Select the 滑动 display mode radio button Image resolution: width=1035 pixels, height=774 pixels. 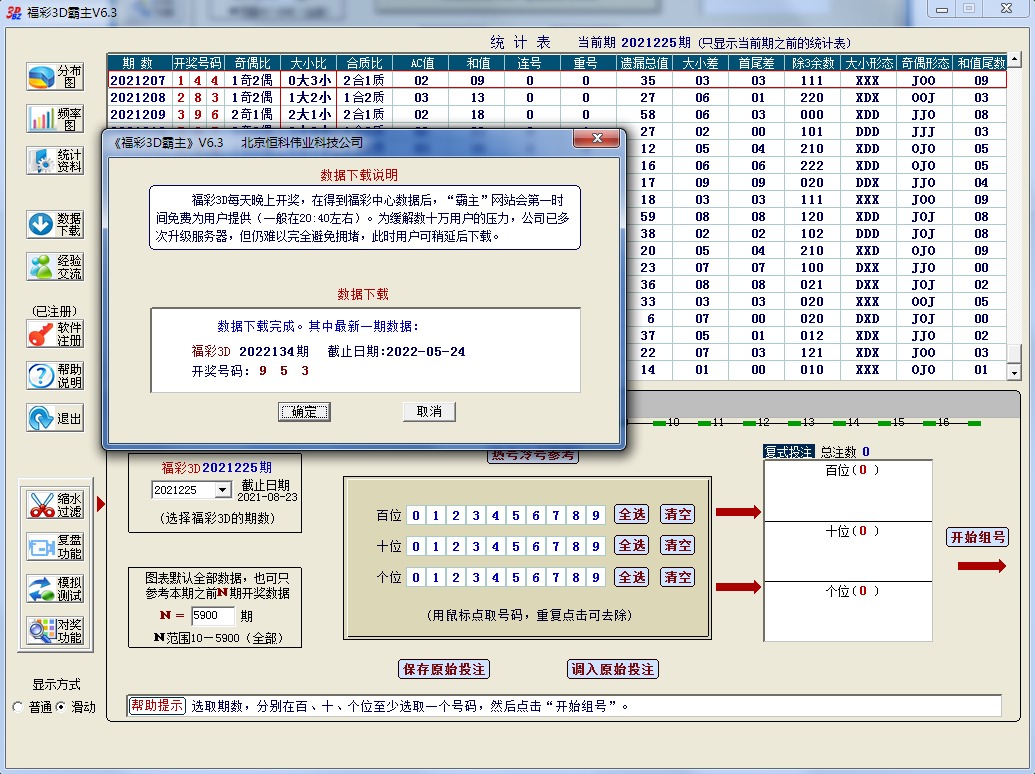click(x=60, y=707)
